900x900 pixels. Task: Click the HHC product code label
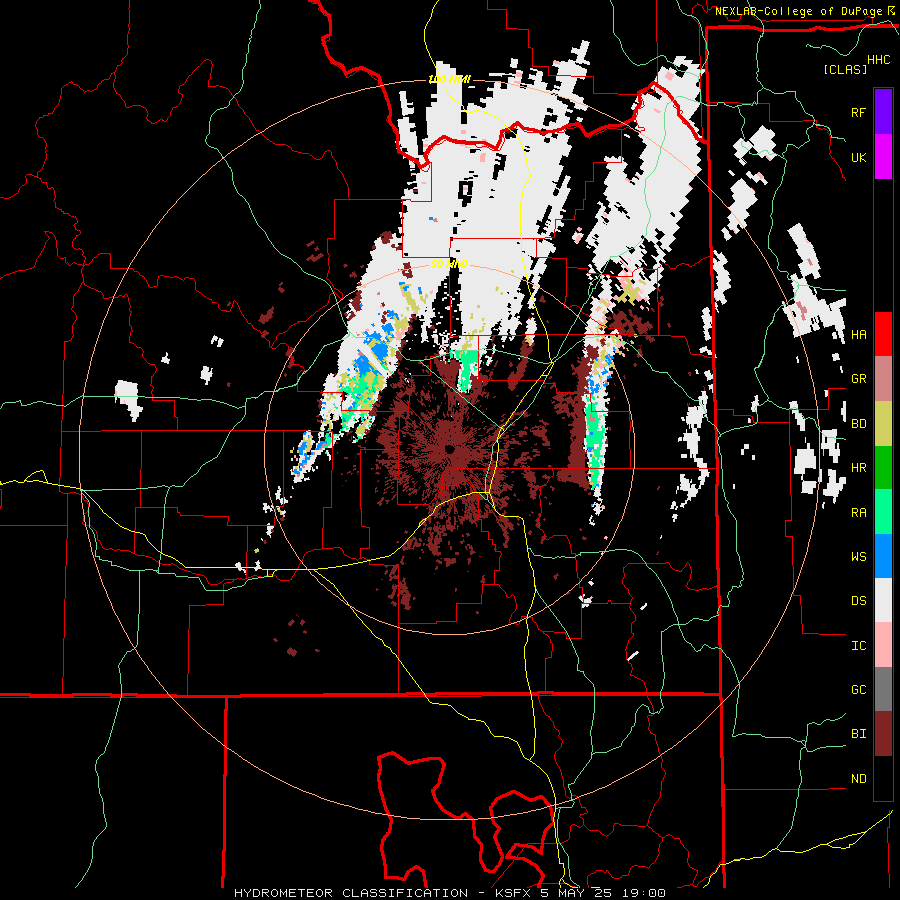tap(878, 60)
